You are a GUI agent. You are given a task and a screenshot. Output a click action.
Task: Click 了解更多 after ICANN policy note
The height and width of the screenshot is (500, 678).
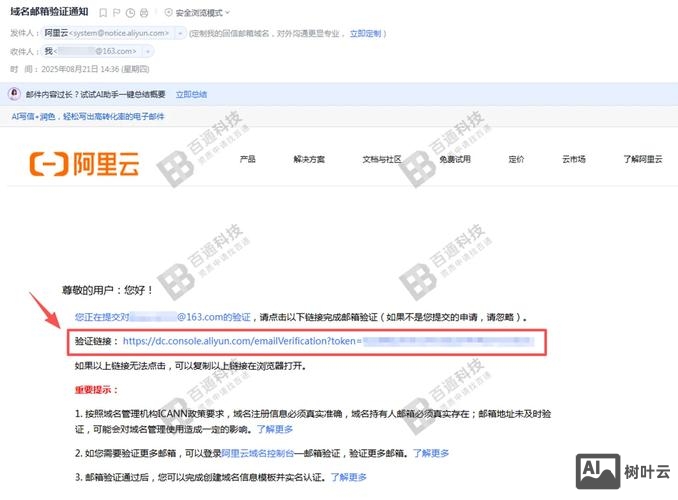(x=275, y=429)
